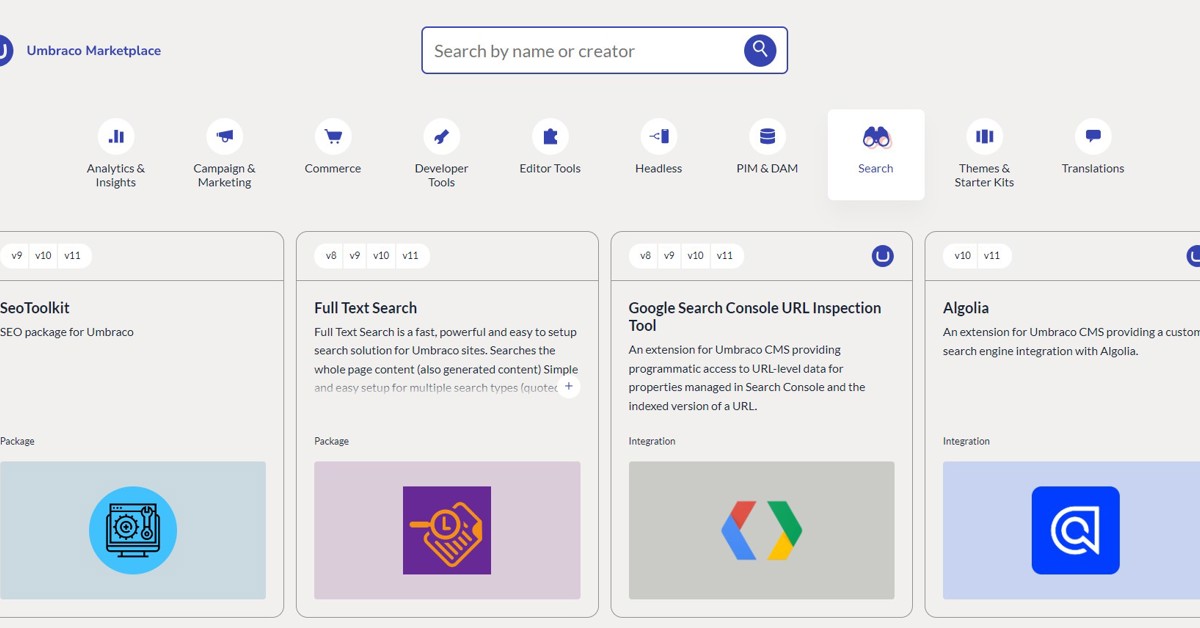Click the Umbraco Marketplace logo icon
The image size is (1200, 628).
point(6,49)
